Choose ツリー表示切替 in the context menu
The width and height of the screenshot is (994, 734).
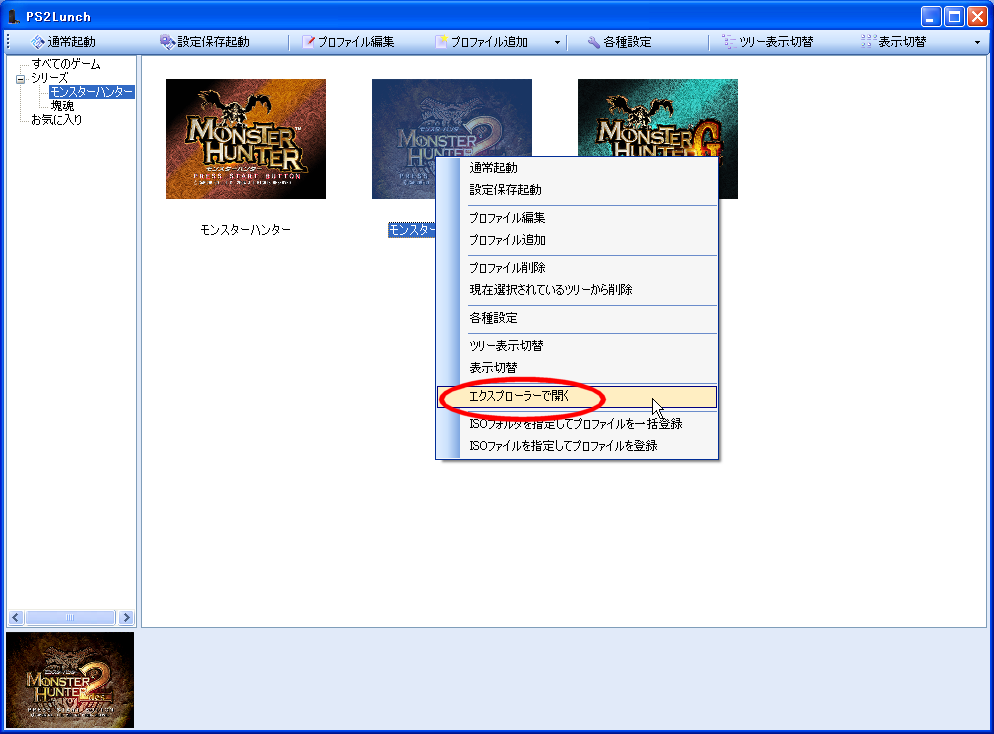(x=577, y=346)
